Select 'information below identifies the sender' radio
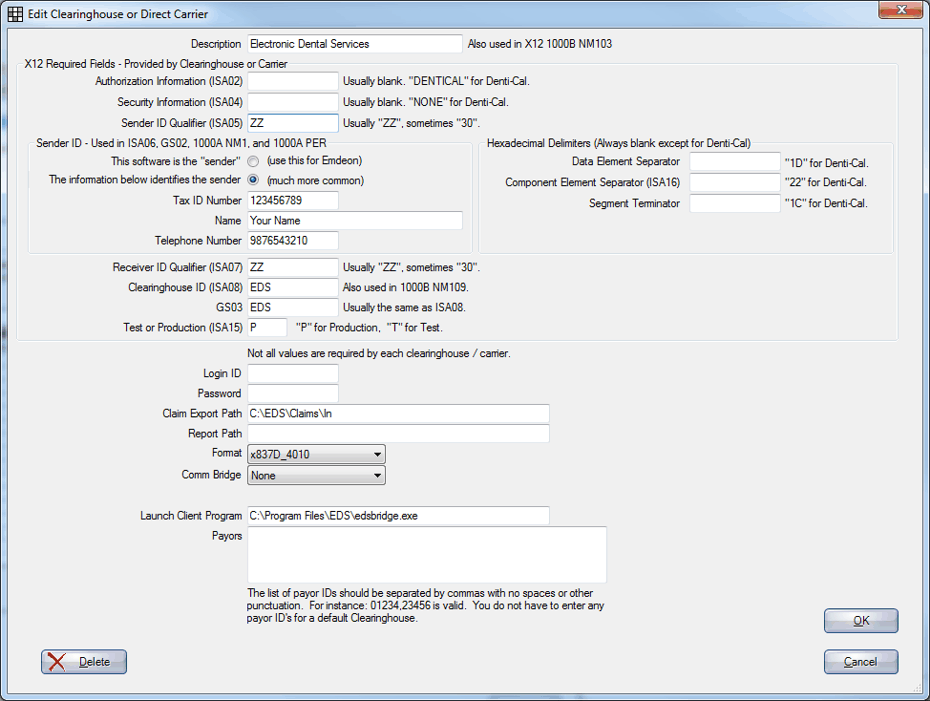This screenshot has width=930, height=701. 253,180
